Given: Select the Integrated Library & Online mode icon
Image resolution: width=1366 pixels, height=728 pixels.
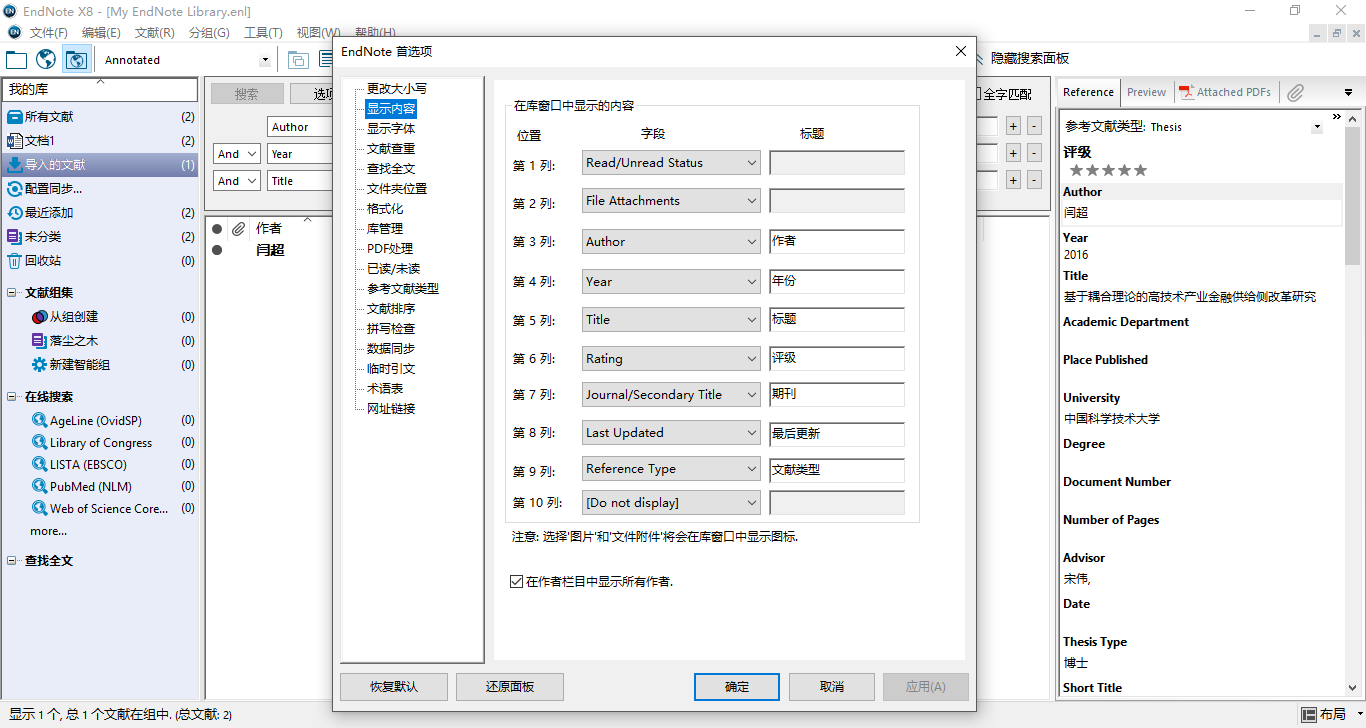Looking at the screenshot, I should coord(75,60).
